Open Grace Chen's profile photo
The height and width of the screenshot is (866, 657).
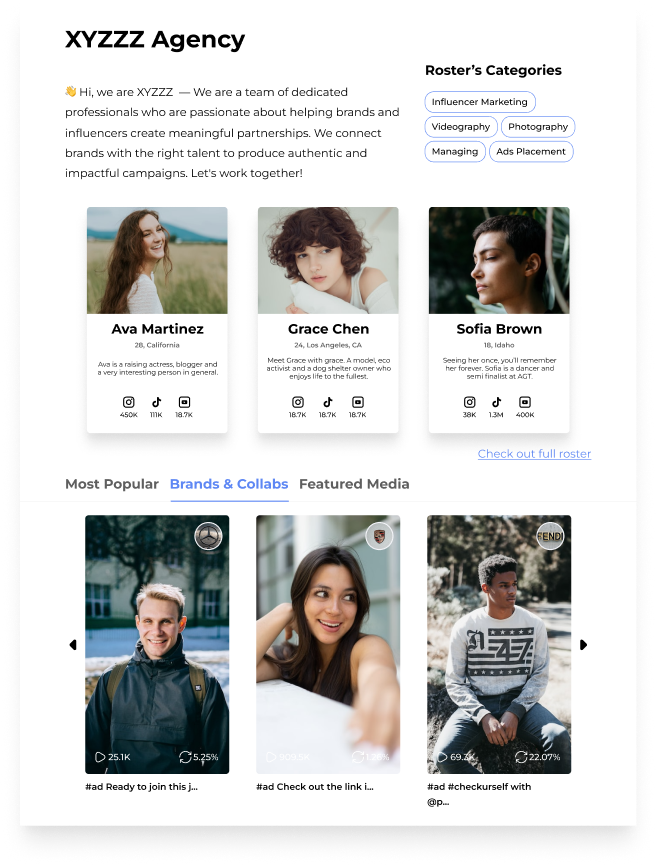point(328,260)
